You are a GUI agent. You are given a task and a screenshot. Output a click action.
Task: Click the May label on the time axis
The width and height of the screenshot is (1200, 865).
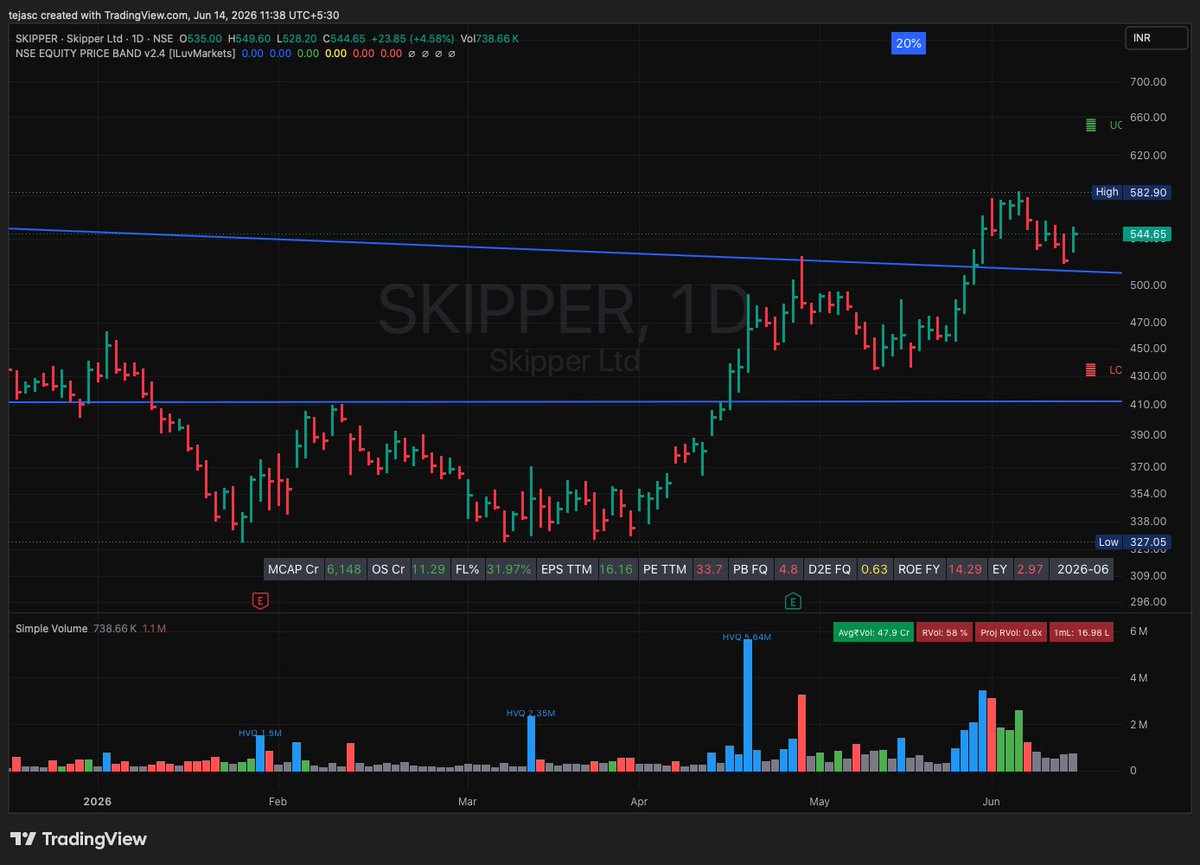[x=819, y=802]
